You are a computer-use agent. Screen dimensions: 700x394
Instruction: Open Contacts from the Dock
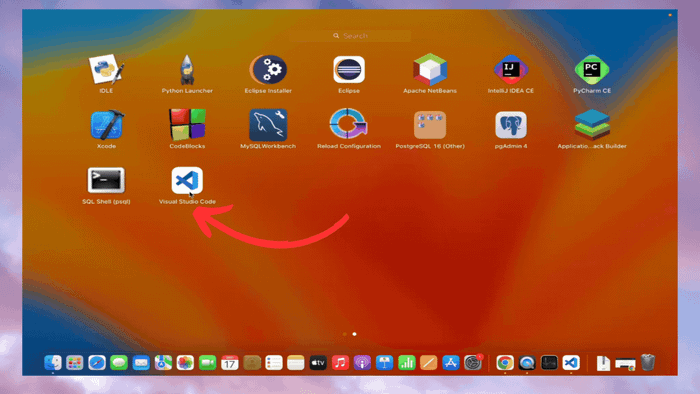pos(252,363)
